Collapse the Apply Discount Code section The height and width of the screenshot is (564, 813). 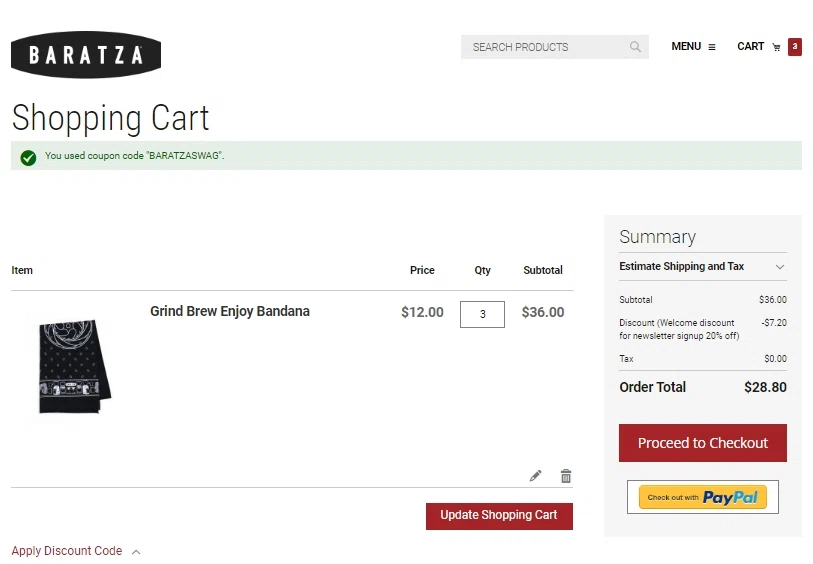pos(76,551)
